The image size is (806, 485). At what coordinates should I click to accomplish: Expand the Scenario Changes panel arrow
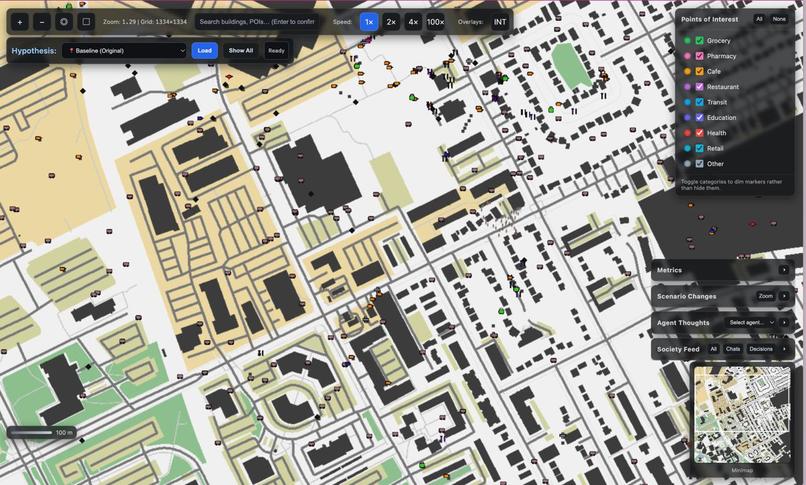(784, 296)
